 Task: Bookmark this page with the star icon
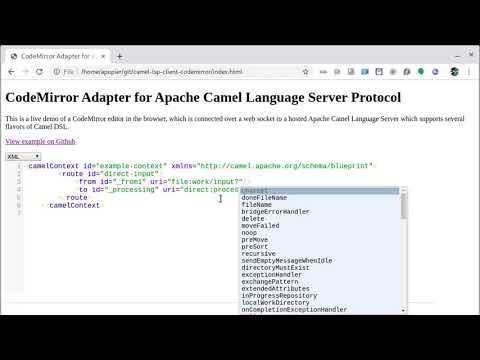tap(305, 72)
